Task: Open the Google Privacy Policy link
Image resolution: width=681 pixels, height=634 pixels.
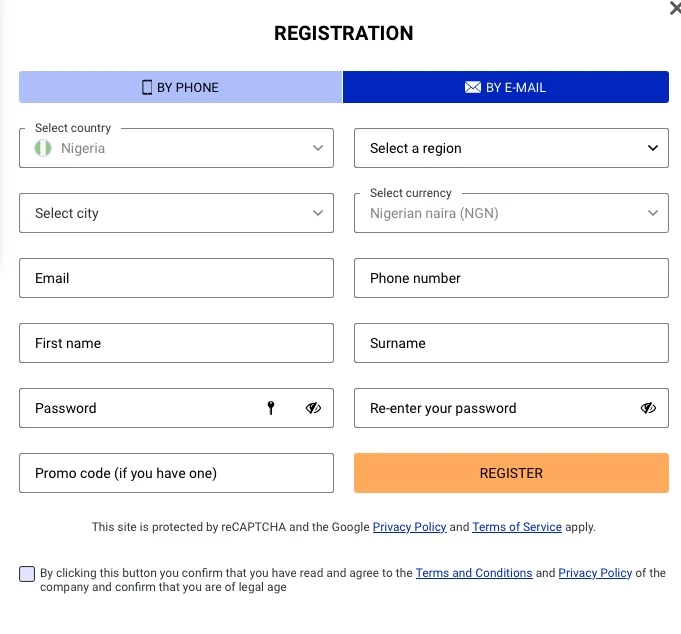Action: (x=409, y=527)
